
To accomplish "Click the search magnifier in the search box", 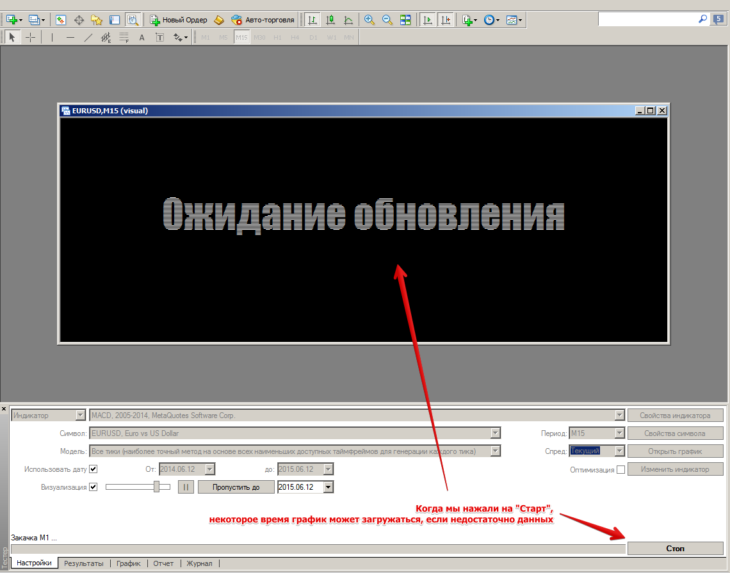I will pyautogui.click(x=702, y=19).
